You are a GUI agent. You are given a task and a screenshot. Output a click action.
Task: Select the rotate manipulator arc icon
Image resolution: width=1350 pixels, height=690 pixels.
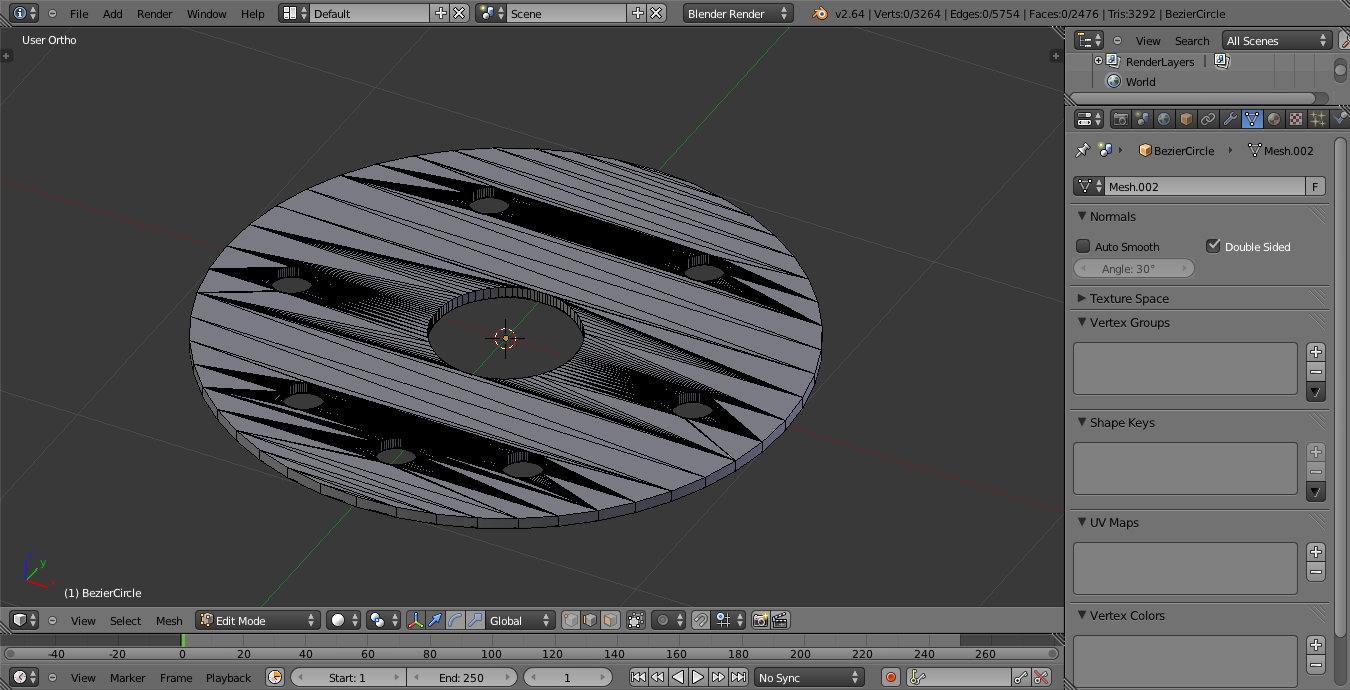[x=455, y=620]
